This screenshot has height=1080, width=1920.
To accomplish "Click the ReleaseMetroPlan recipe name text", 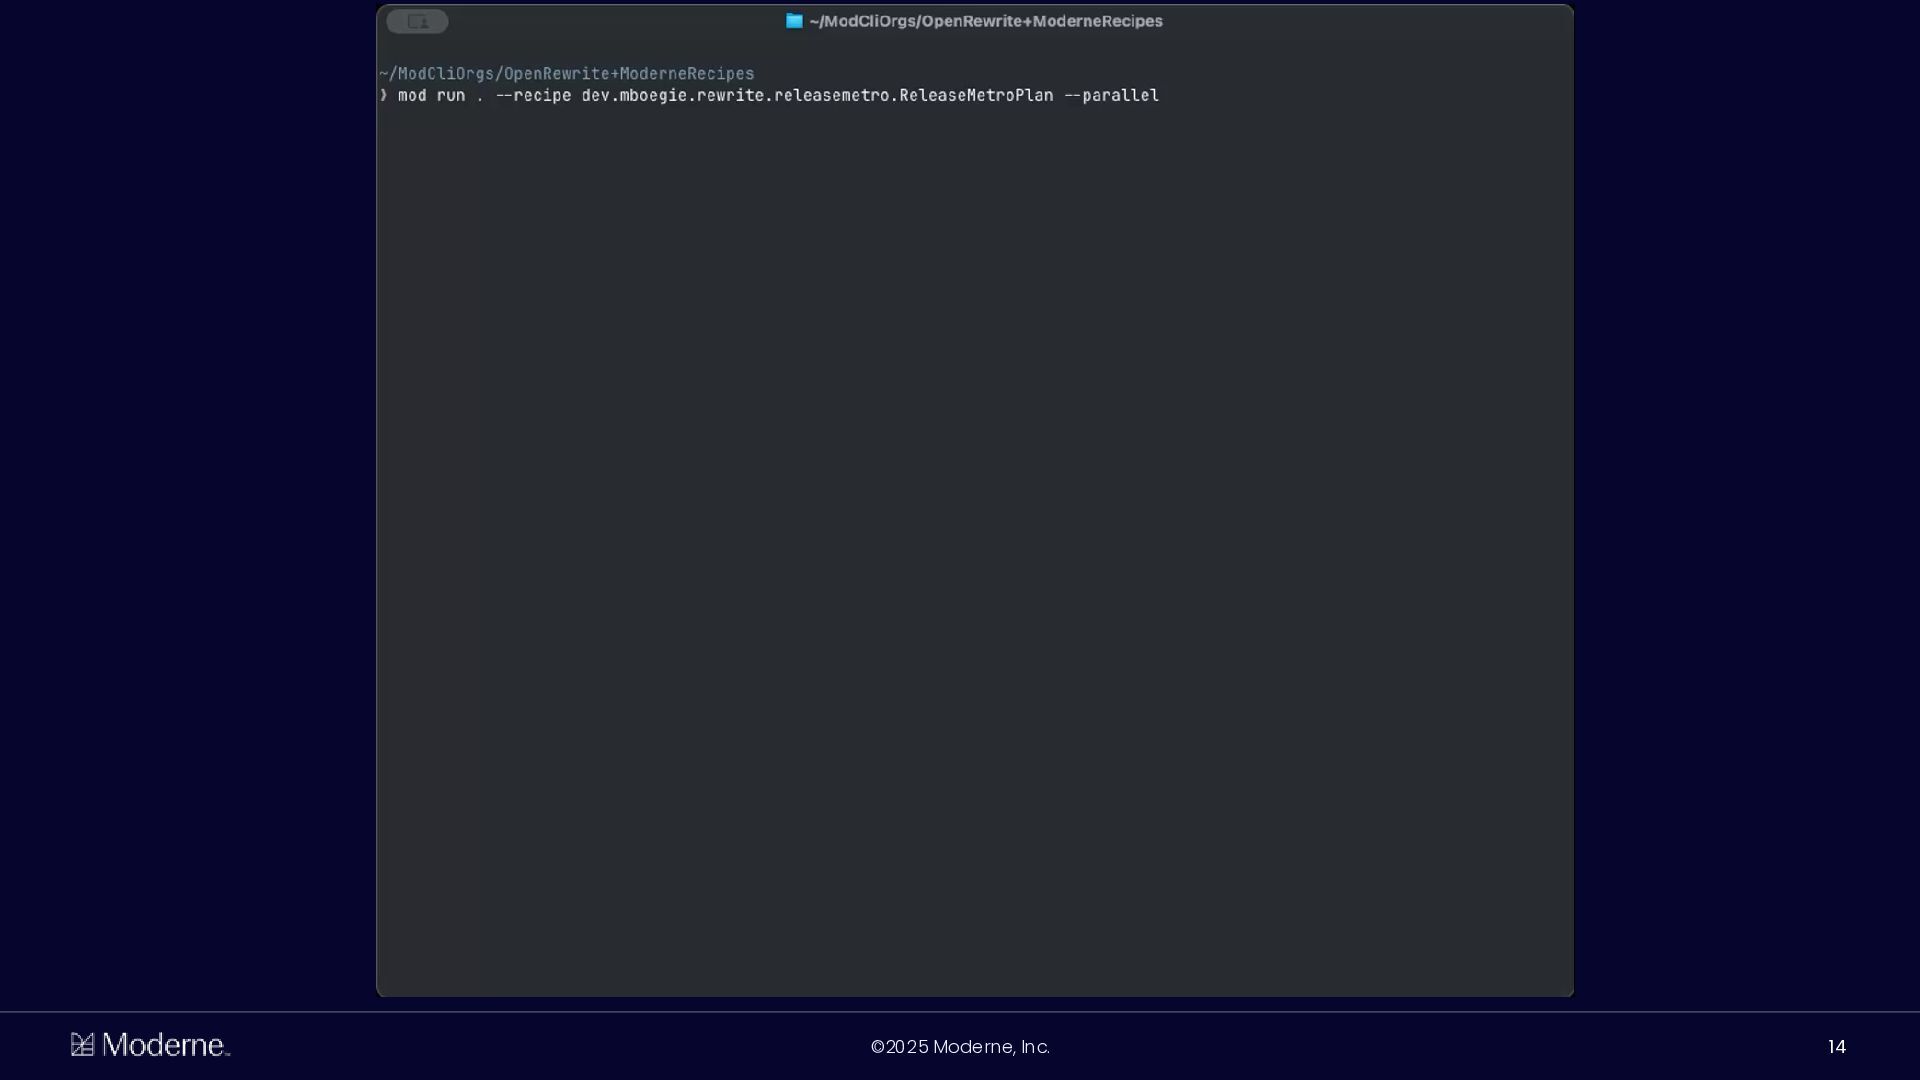I will coord(976,95).
